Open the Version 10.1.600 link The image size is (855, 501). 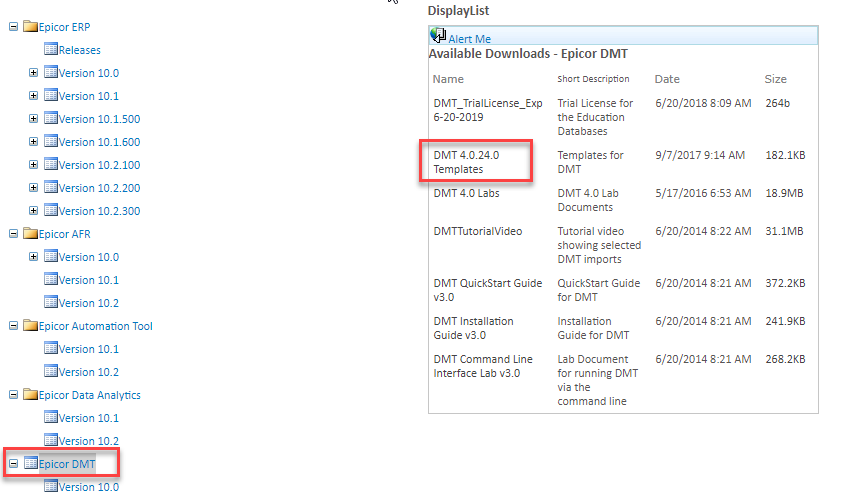[100, 142]
